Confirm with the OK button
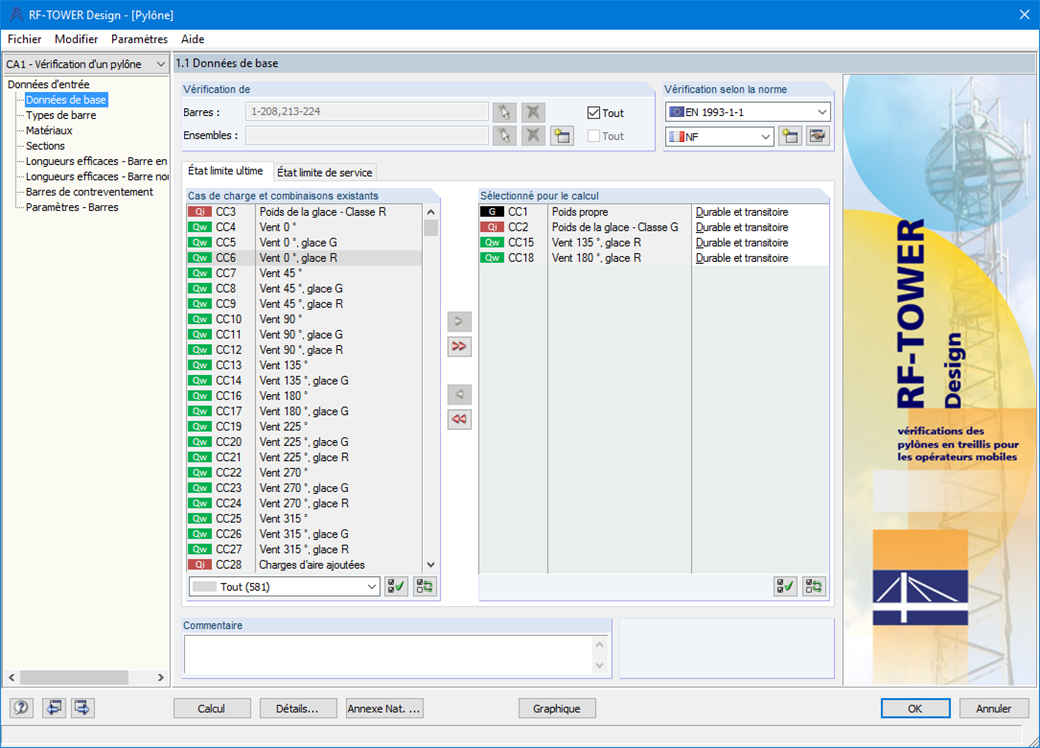Viewport: 1040px width, 748px height. coord(915,708)
